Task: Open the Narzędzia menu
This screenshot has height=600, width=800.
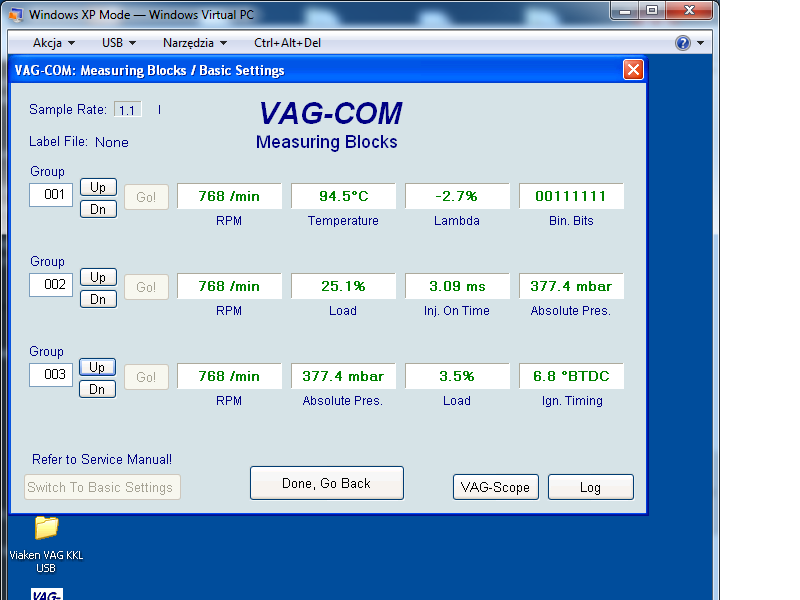Action: [x=194, y=43]
